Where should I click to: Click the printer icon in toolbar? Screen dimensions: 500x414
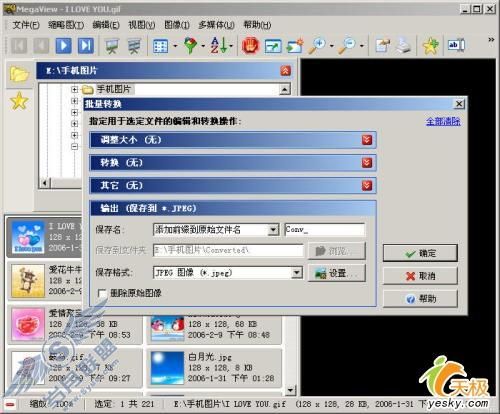coord(403,46)
